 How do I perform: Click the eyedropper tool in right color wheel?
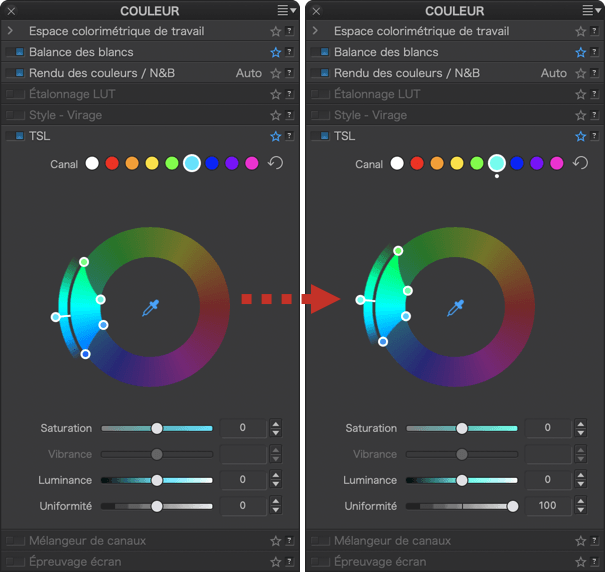[456, 308]
